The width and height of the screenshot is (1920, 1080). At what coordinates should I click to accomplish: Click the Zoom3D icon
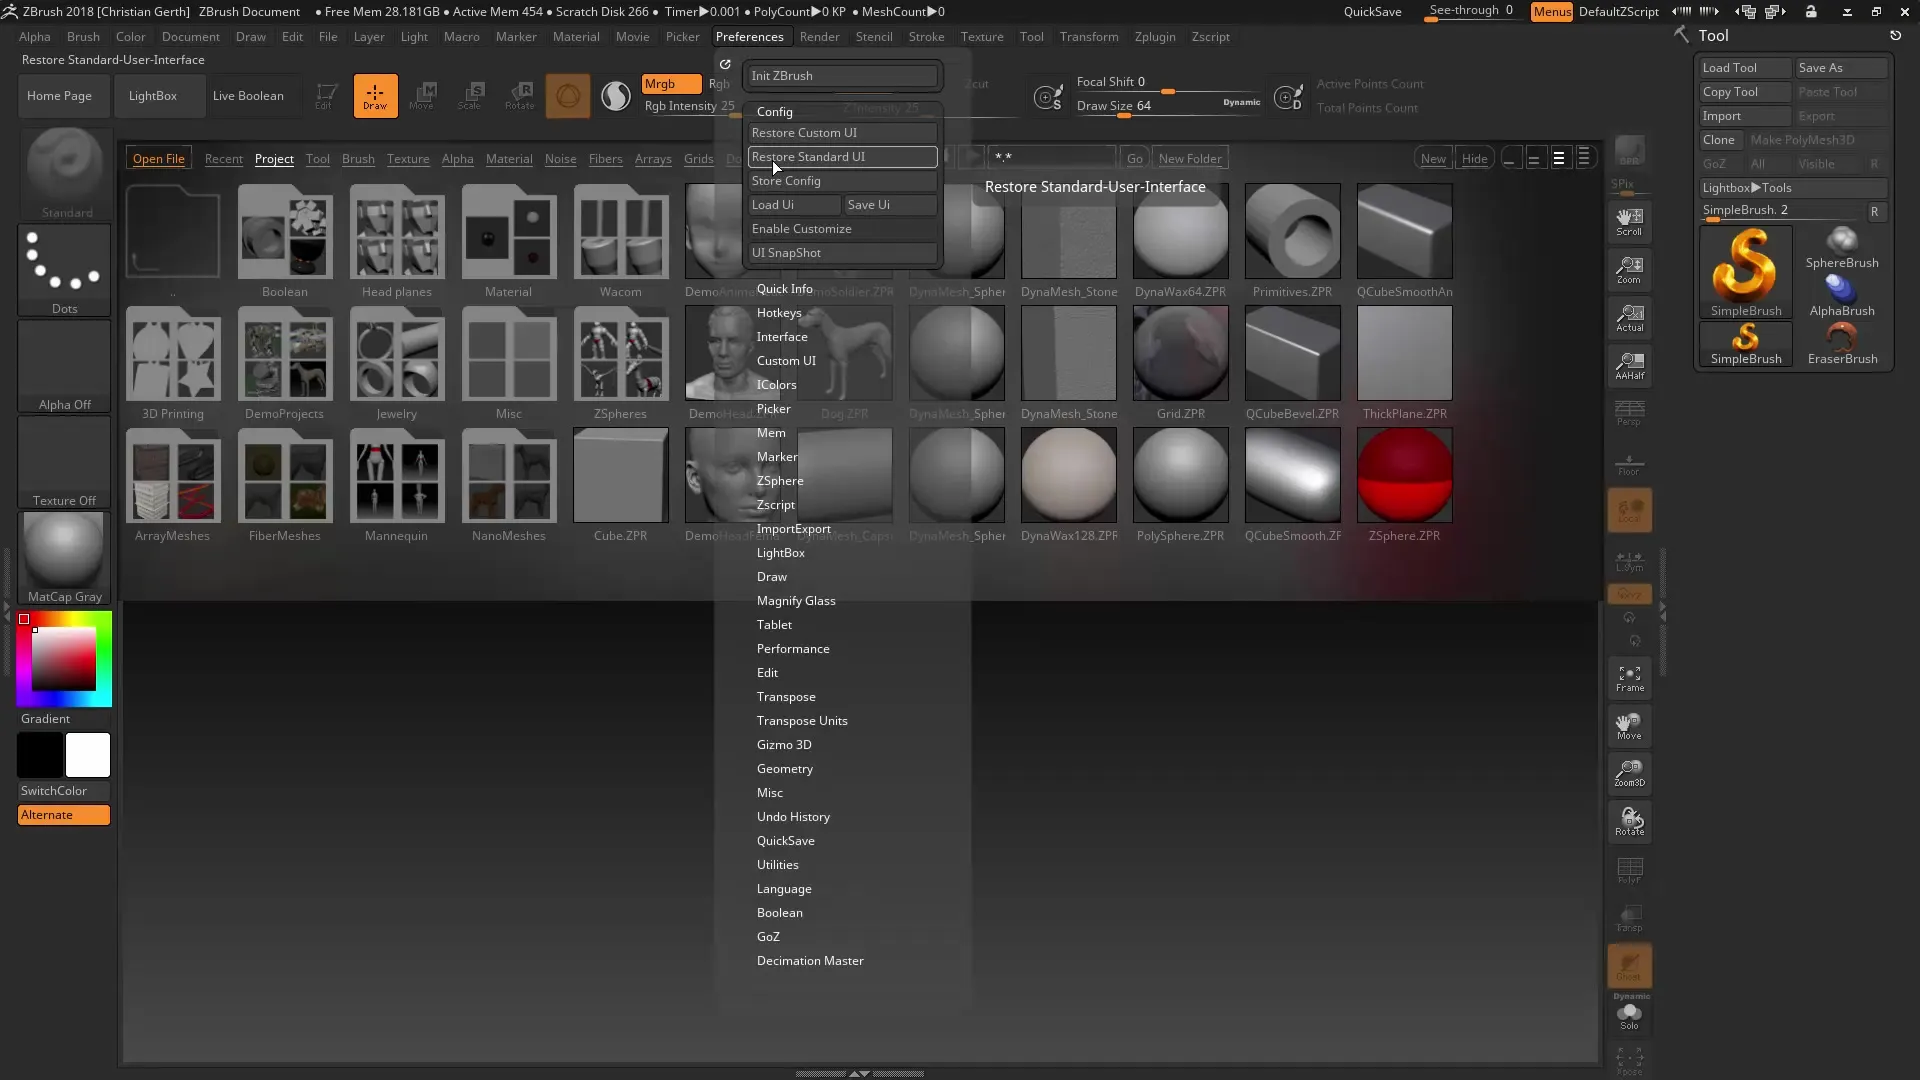pyautogui.click(x=1629, y=774)
